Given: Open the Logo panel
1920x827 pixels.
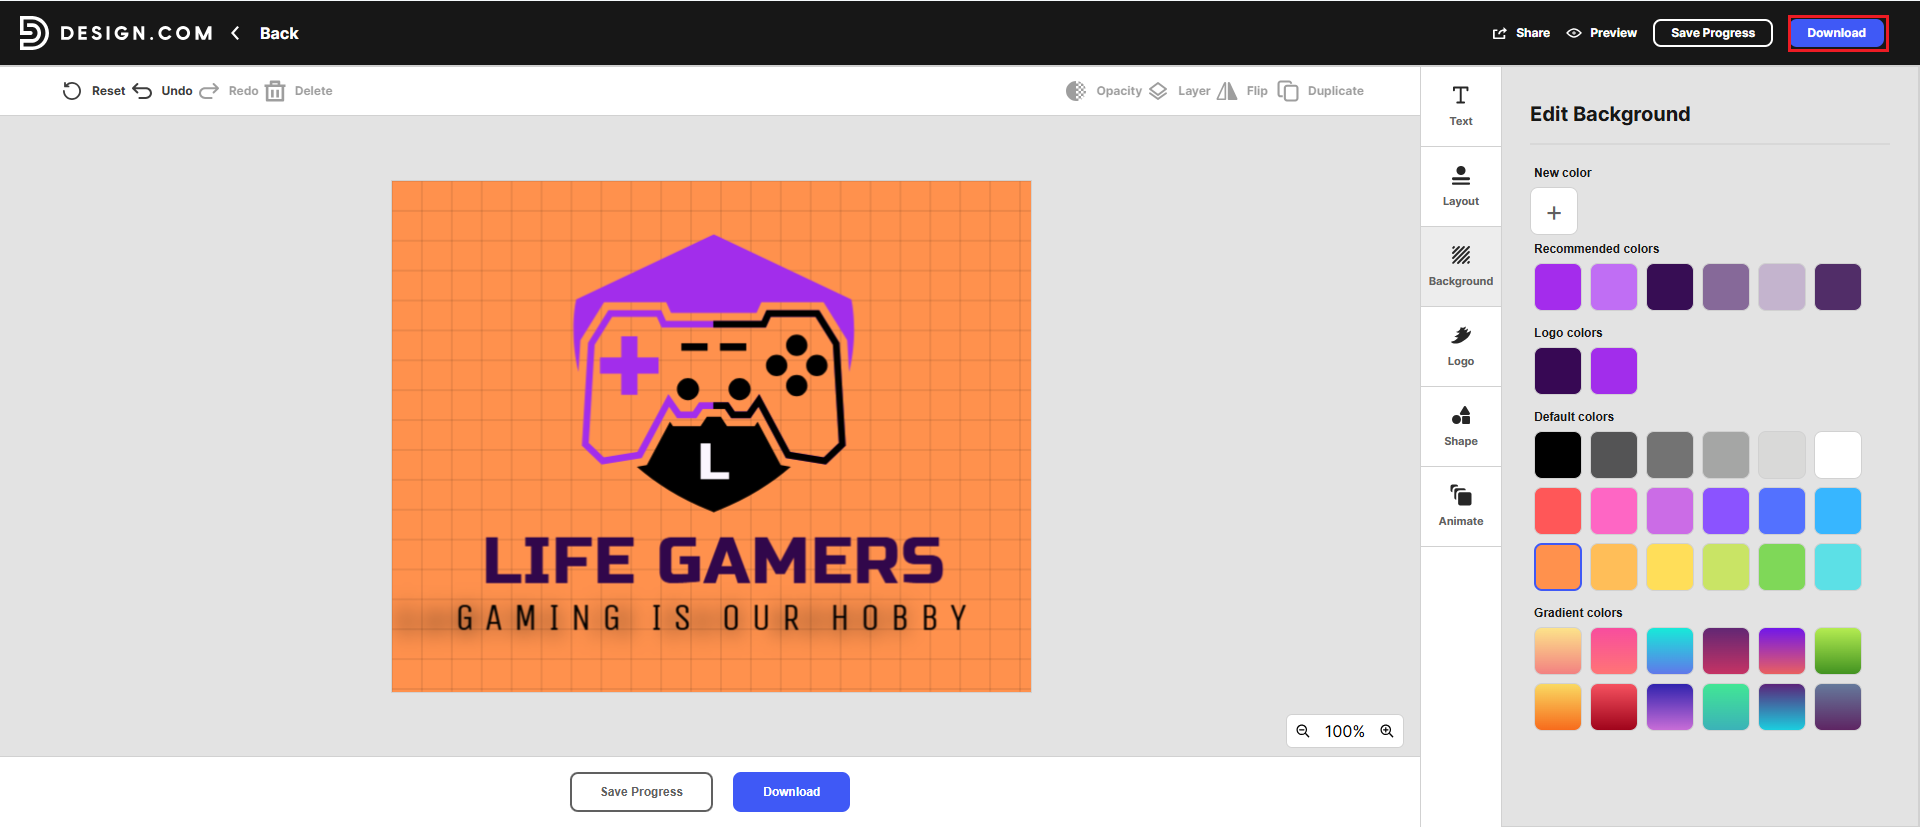Looking at the screenshot, I should point(1461,346).
